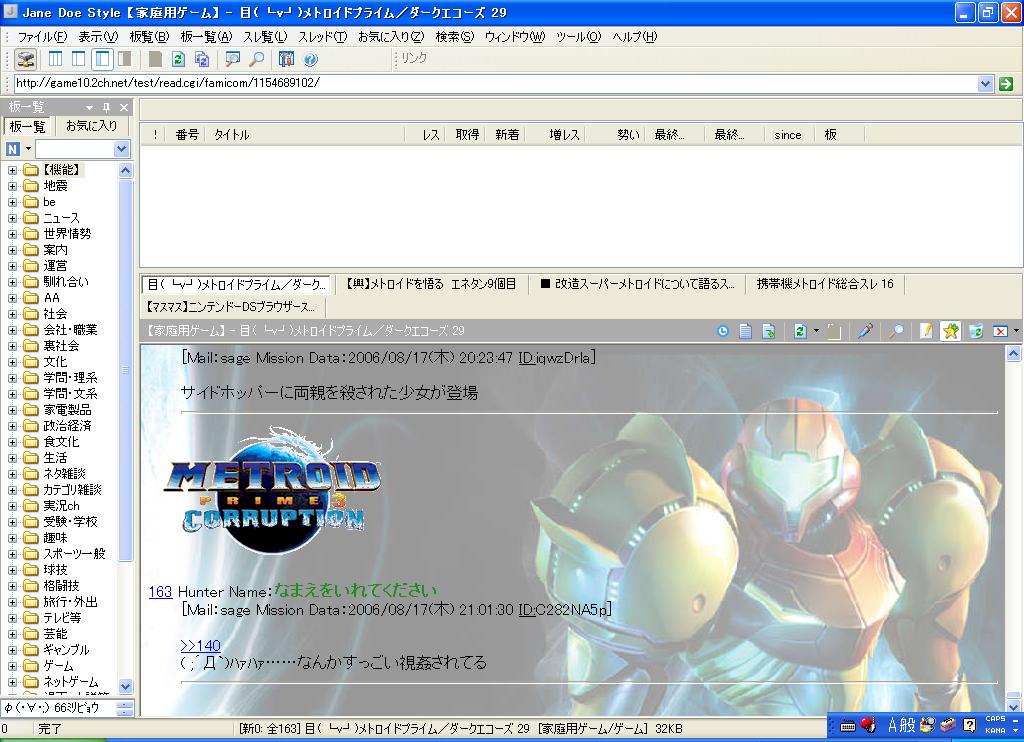Follow the >>140 anchor link
Image resolution: width=1024 pixels, height=742 pixels.
(x=200, y=645)
